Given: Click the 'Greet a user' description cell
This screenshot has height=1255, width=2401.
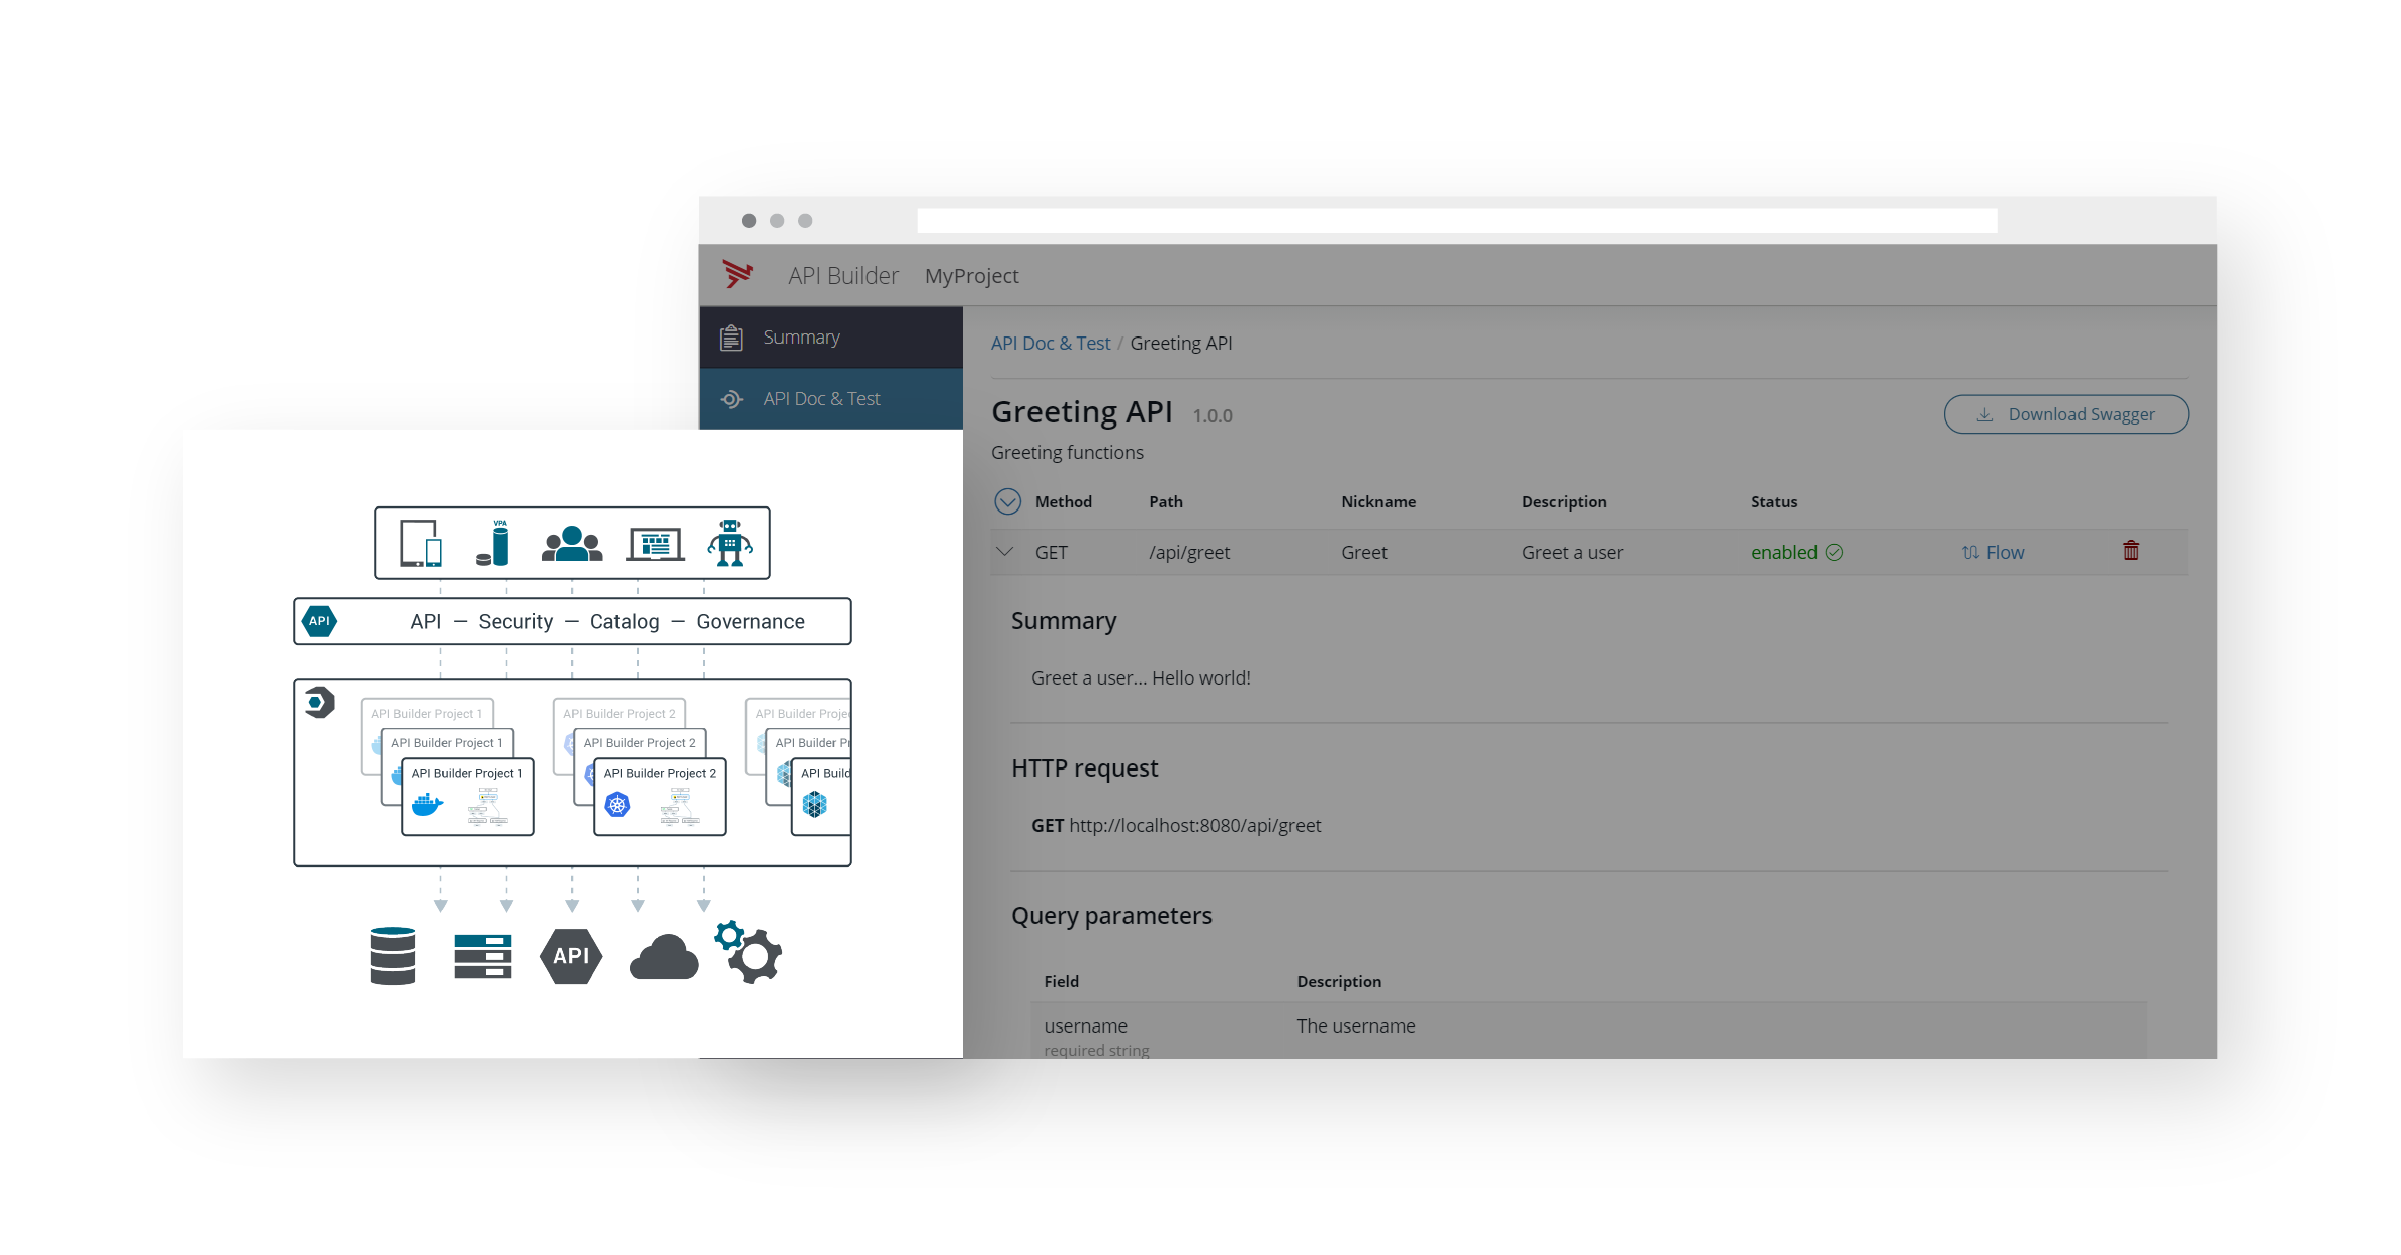Looking at the screenshot, I should [1572, 552].
